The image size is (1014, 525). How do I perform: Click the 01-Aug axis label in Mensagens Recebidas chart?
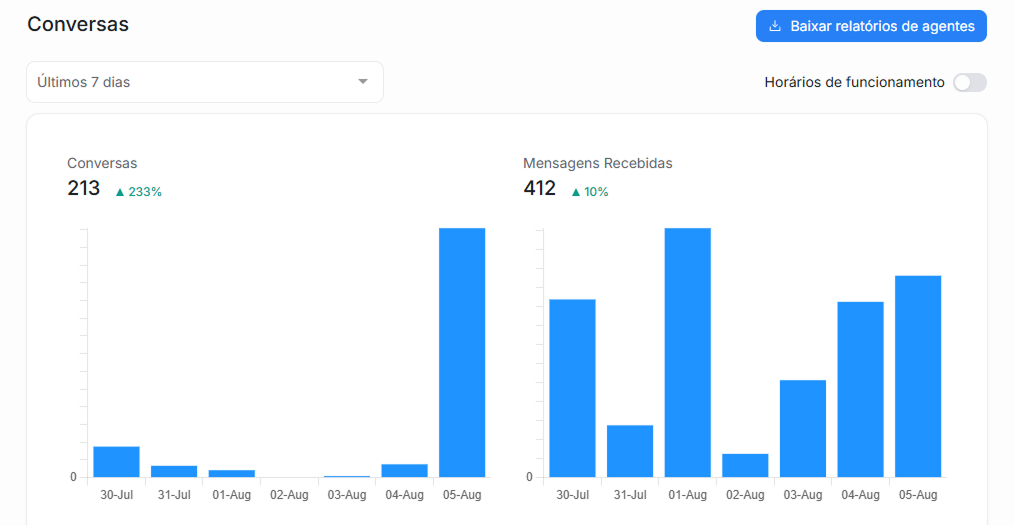click(687, 495)
